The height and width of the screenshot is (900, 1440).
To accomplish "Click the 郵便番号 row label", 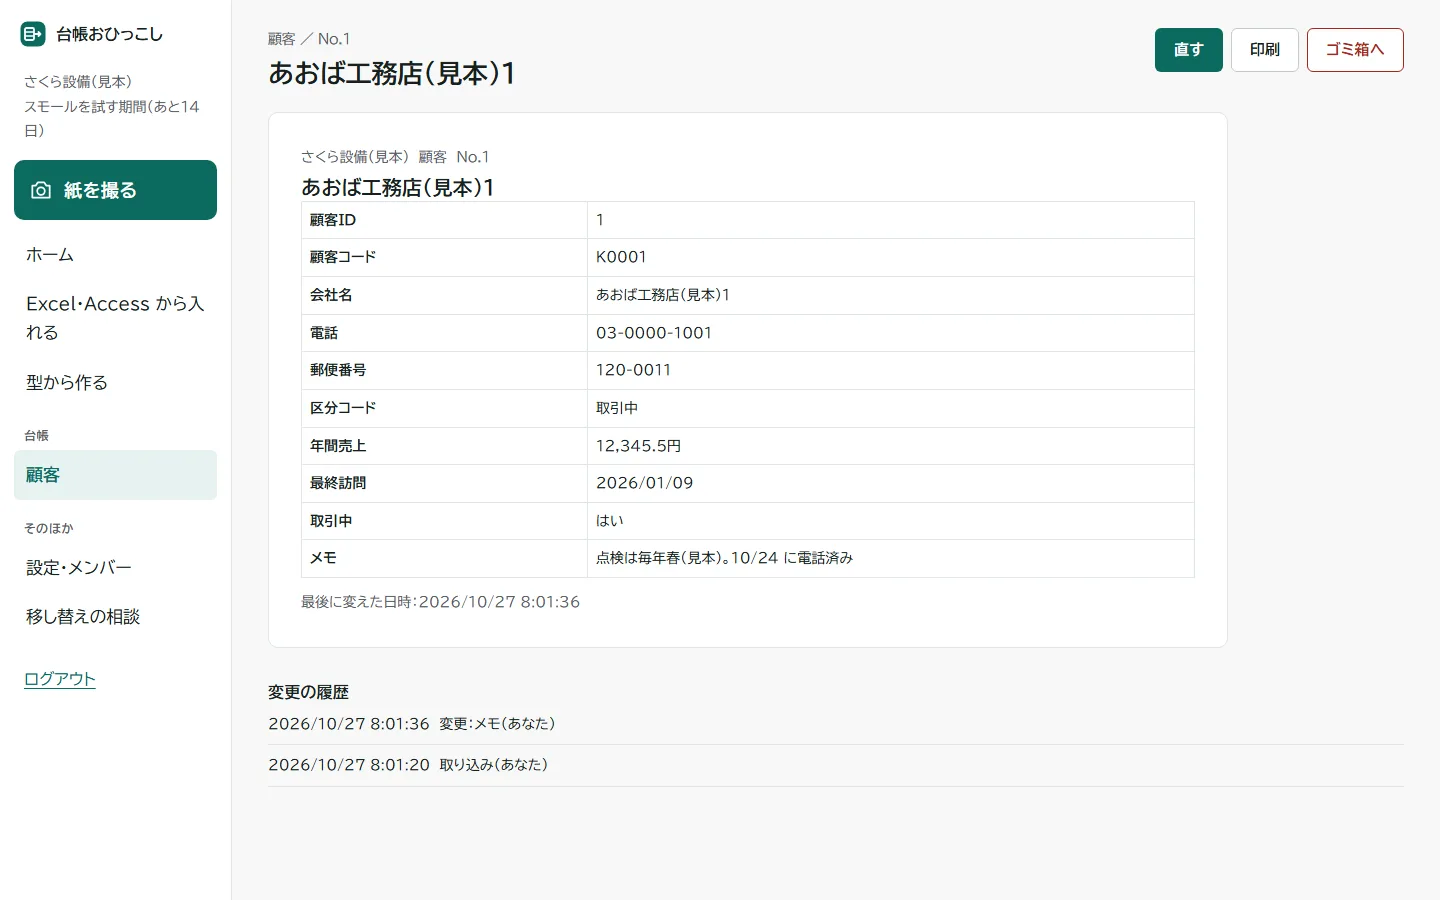I will click(x=338, y=370).
